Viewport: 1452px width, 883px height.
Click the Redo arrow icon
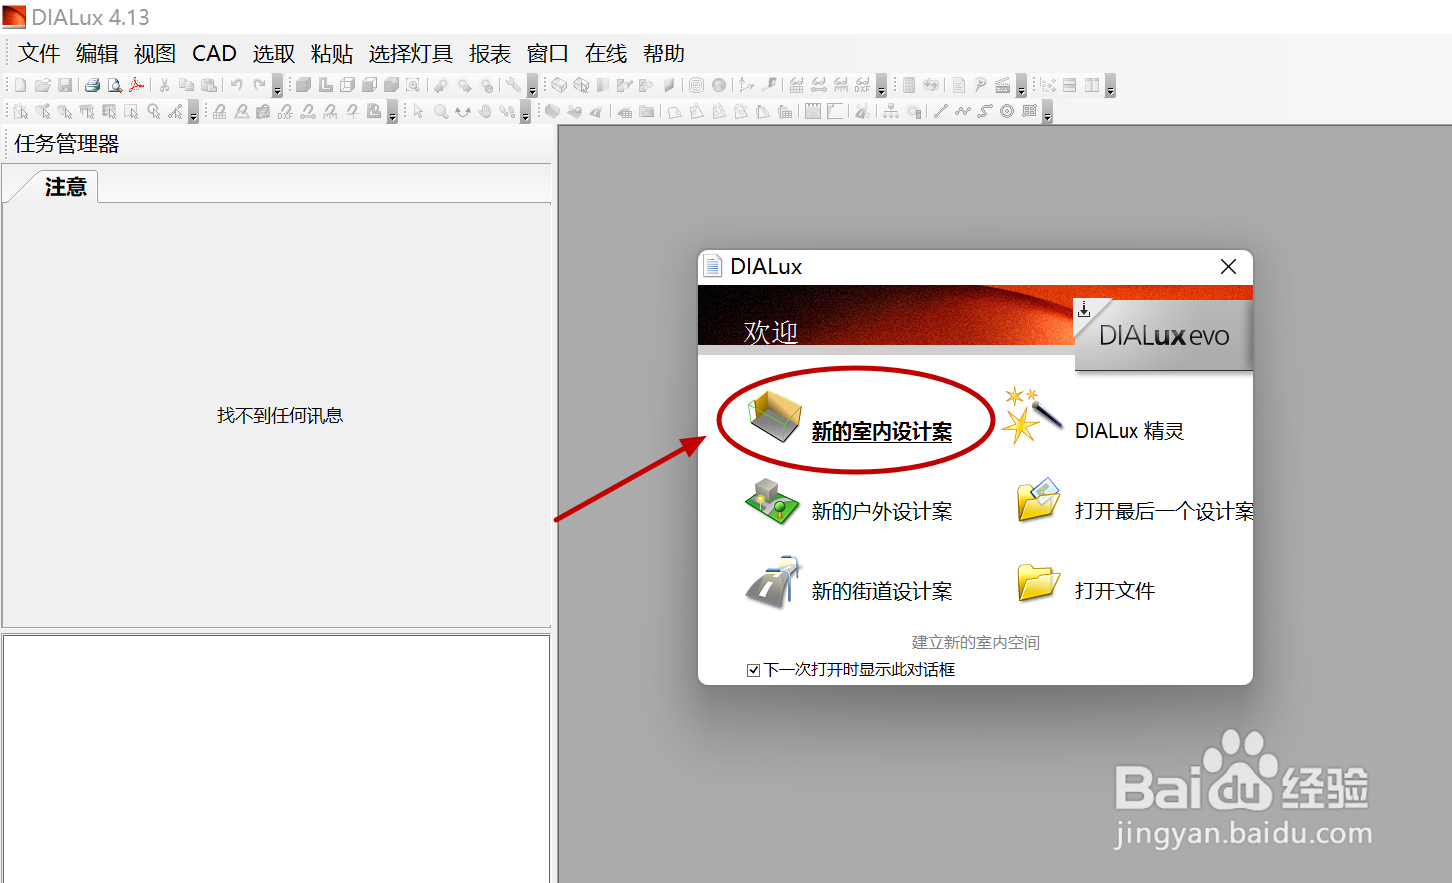[x=259, y=85]
